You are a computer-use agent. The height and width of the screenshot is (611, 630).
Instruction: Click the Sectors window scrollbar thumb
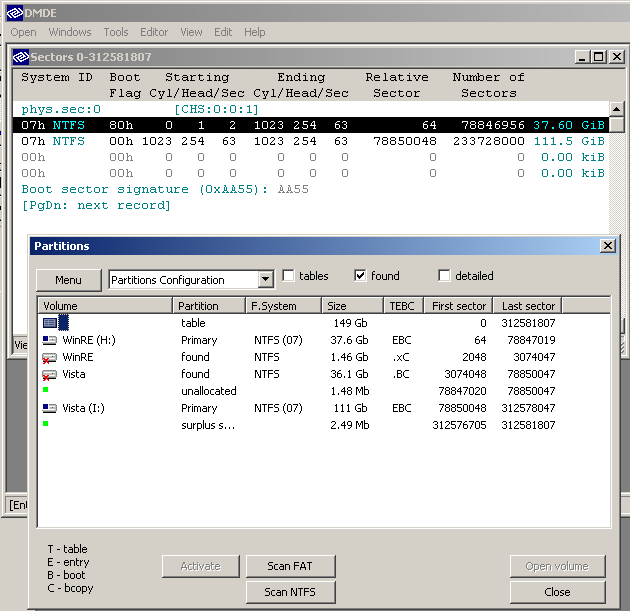(616, 125)
